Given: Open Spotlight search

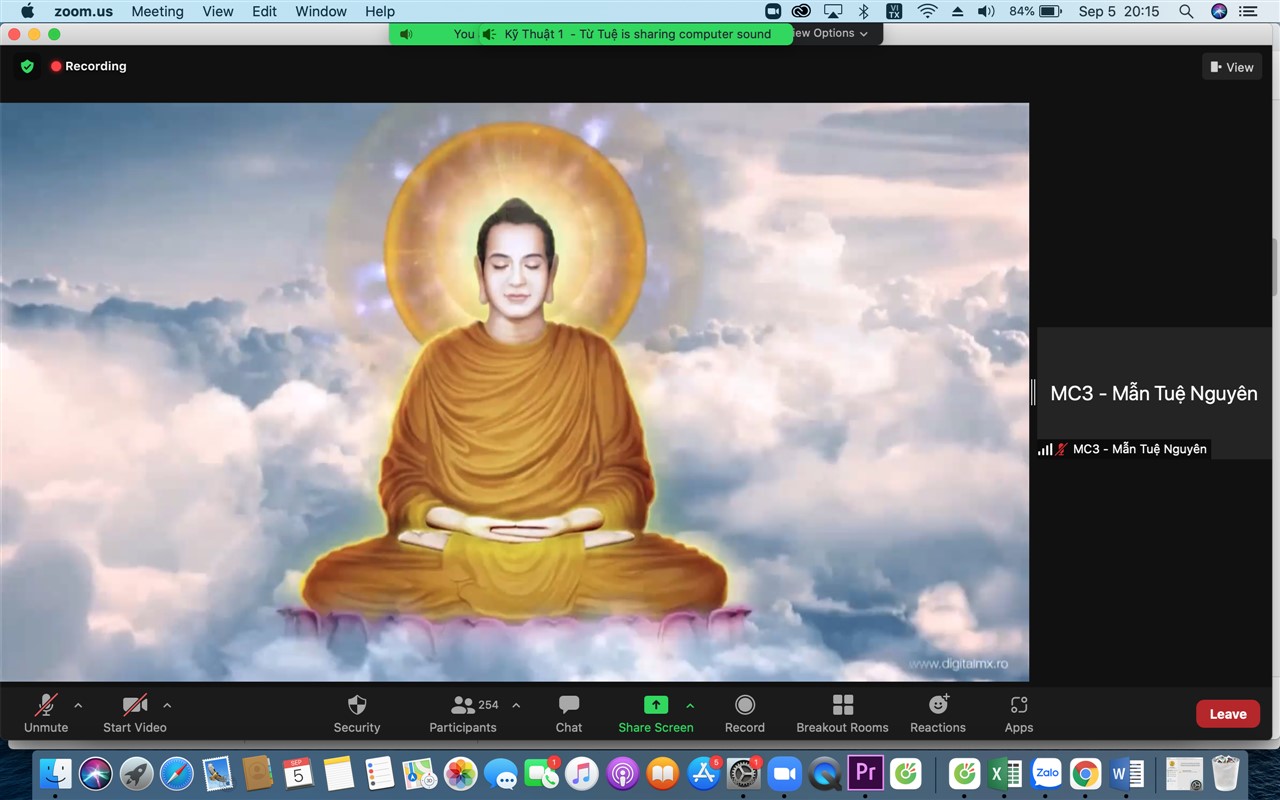Looking at the screenshot, I should [1186, 11].
